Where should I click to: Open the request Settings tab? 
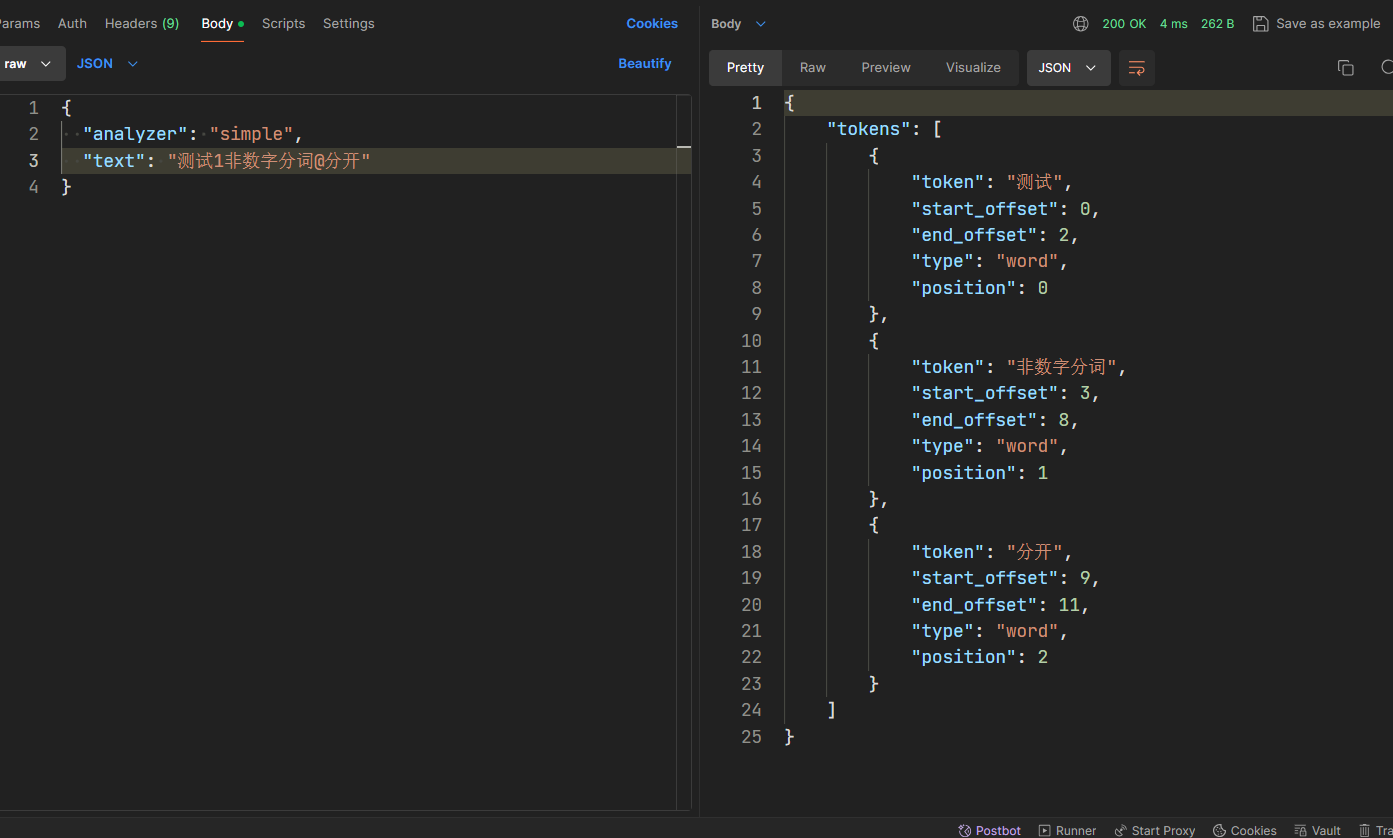point(348,23)
